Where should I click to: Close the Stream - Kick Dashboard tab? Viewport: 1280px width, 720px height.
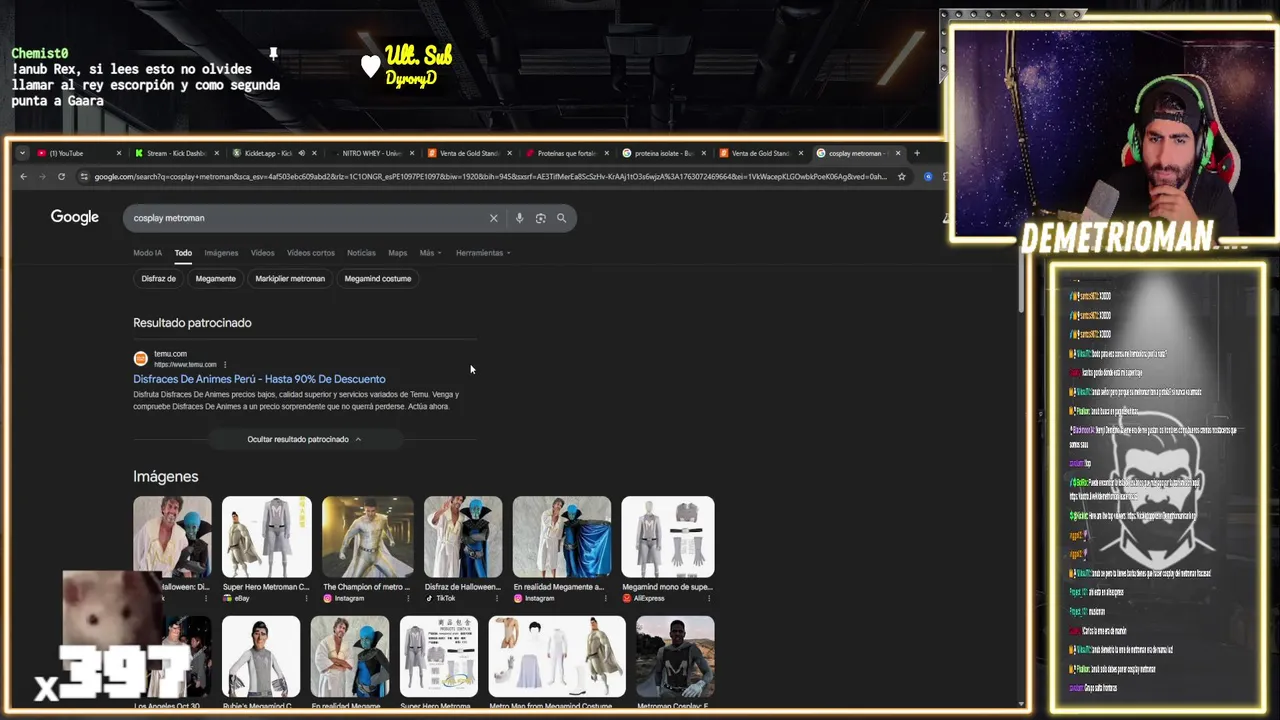(216, 153)
